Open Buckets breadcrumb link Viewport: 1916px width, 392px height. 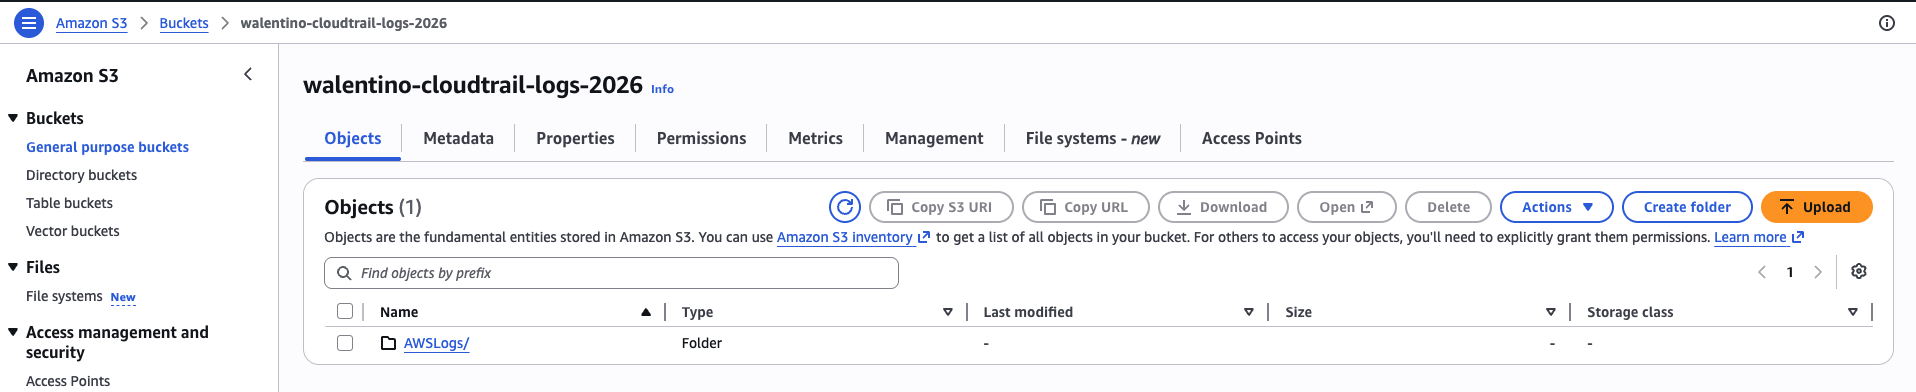point(184,23)
